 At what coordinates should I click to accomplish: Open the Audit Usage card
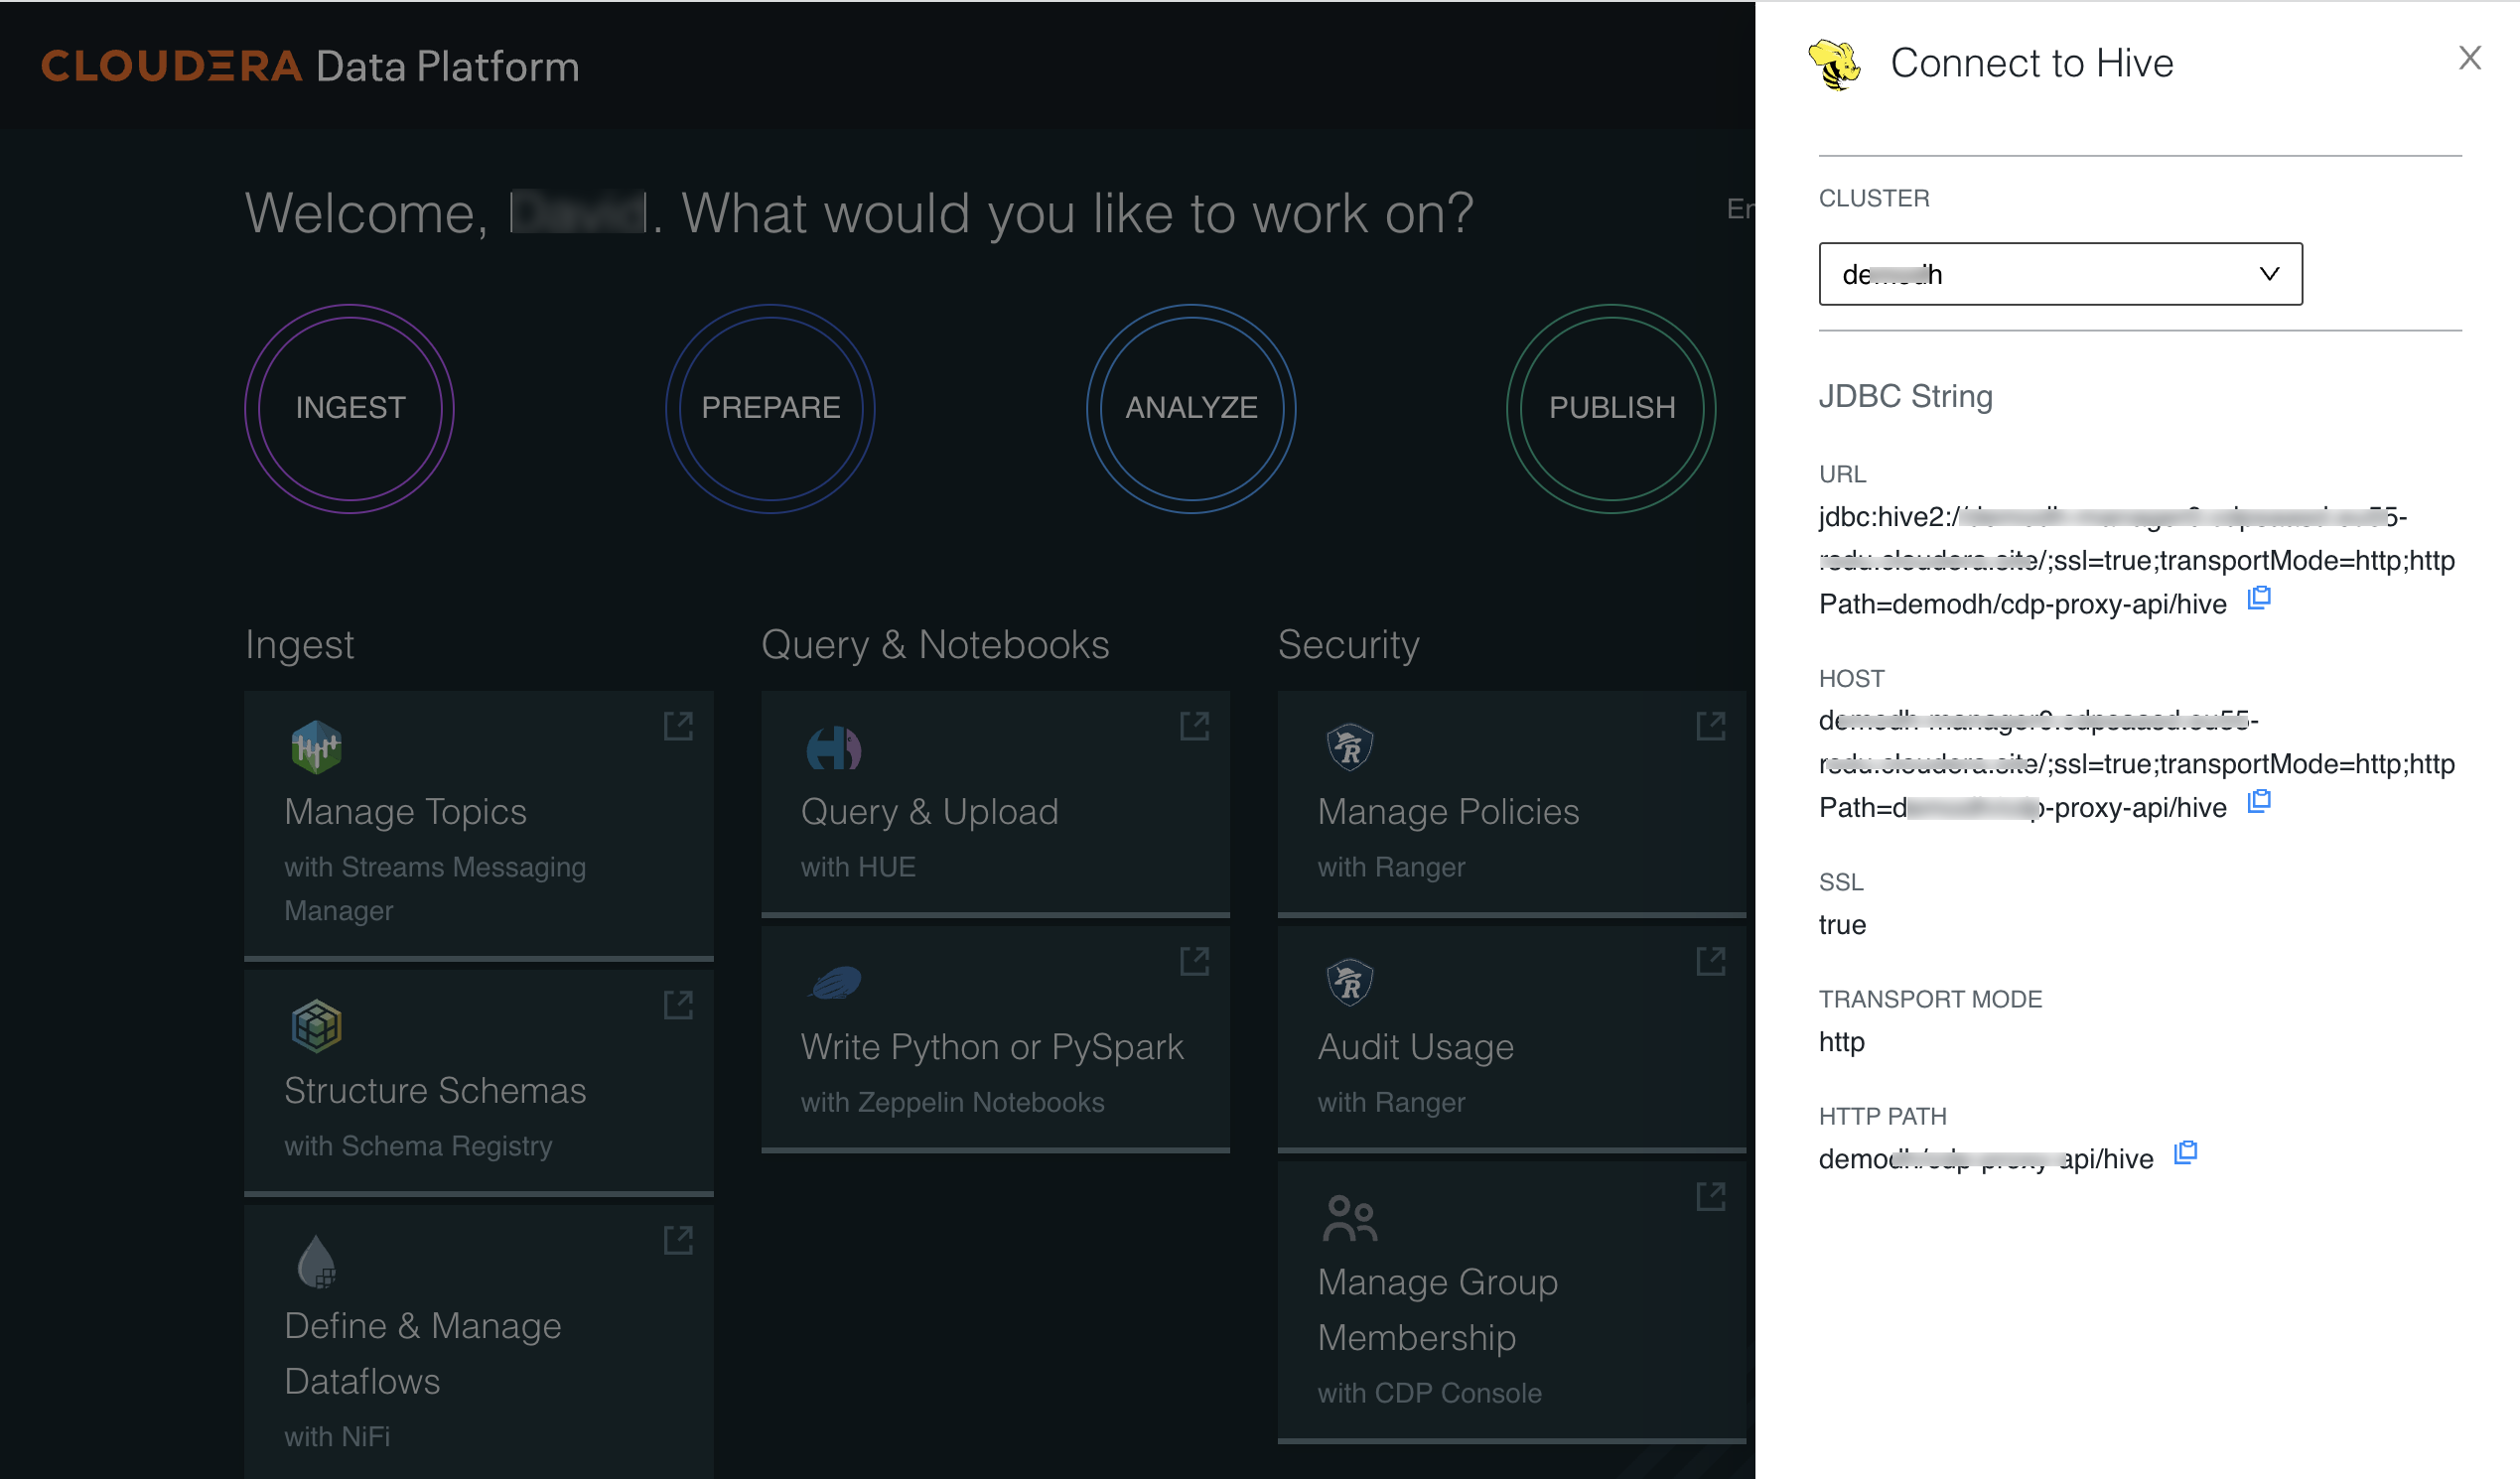point(1511,1039)
